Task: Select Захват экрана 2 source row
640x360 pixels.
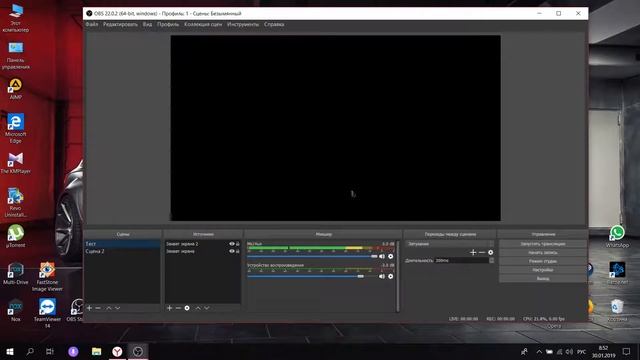Action: [202, 244]
